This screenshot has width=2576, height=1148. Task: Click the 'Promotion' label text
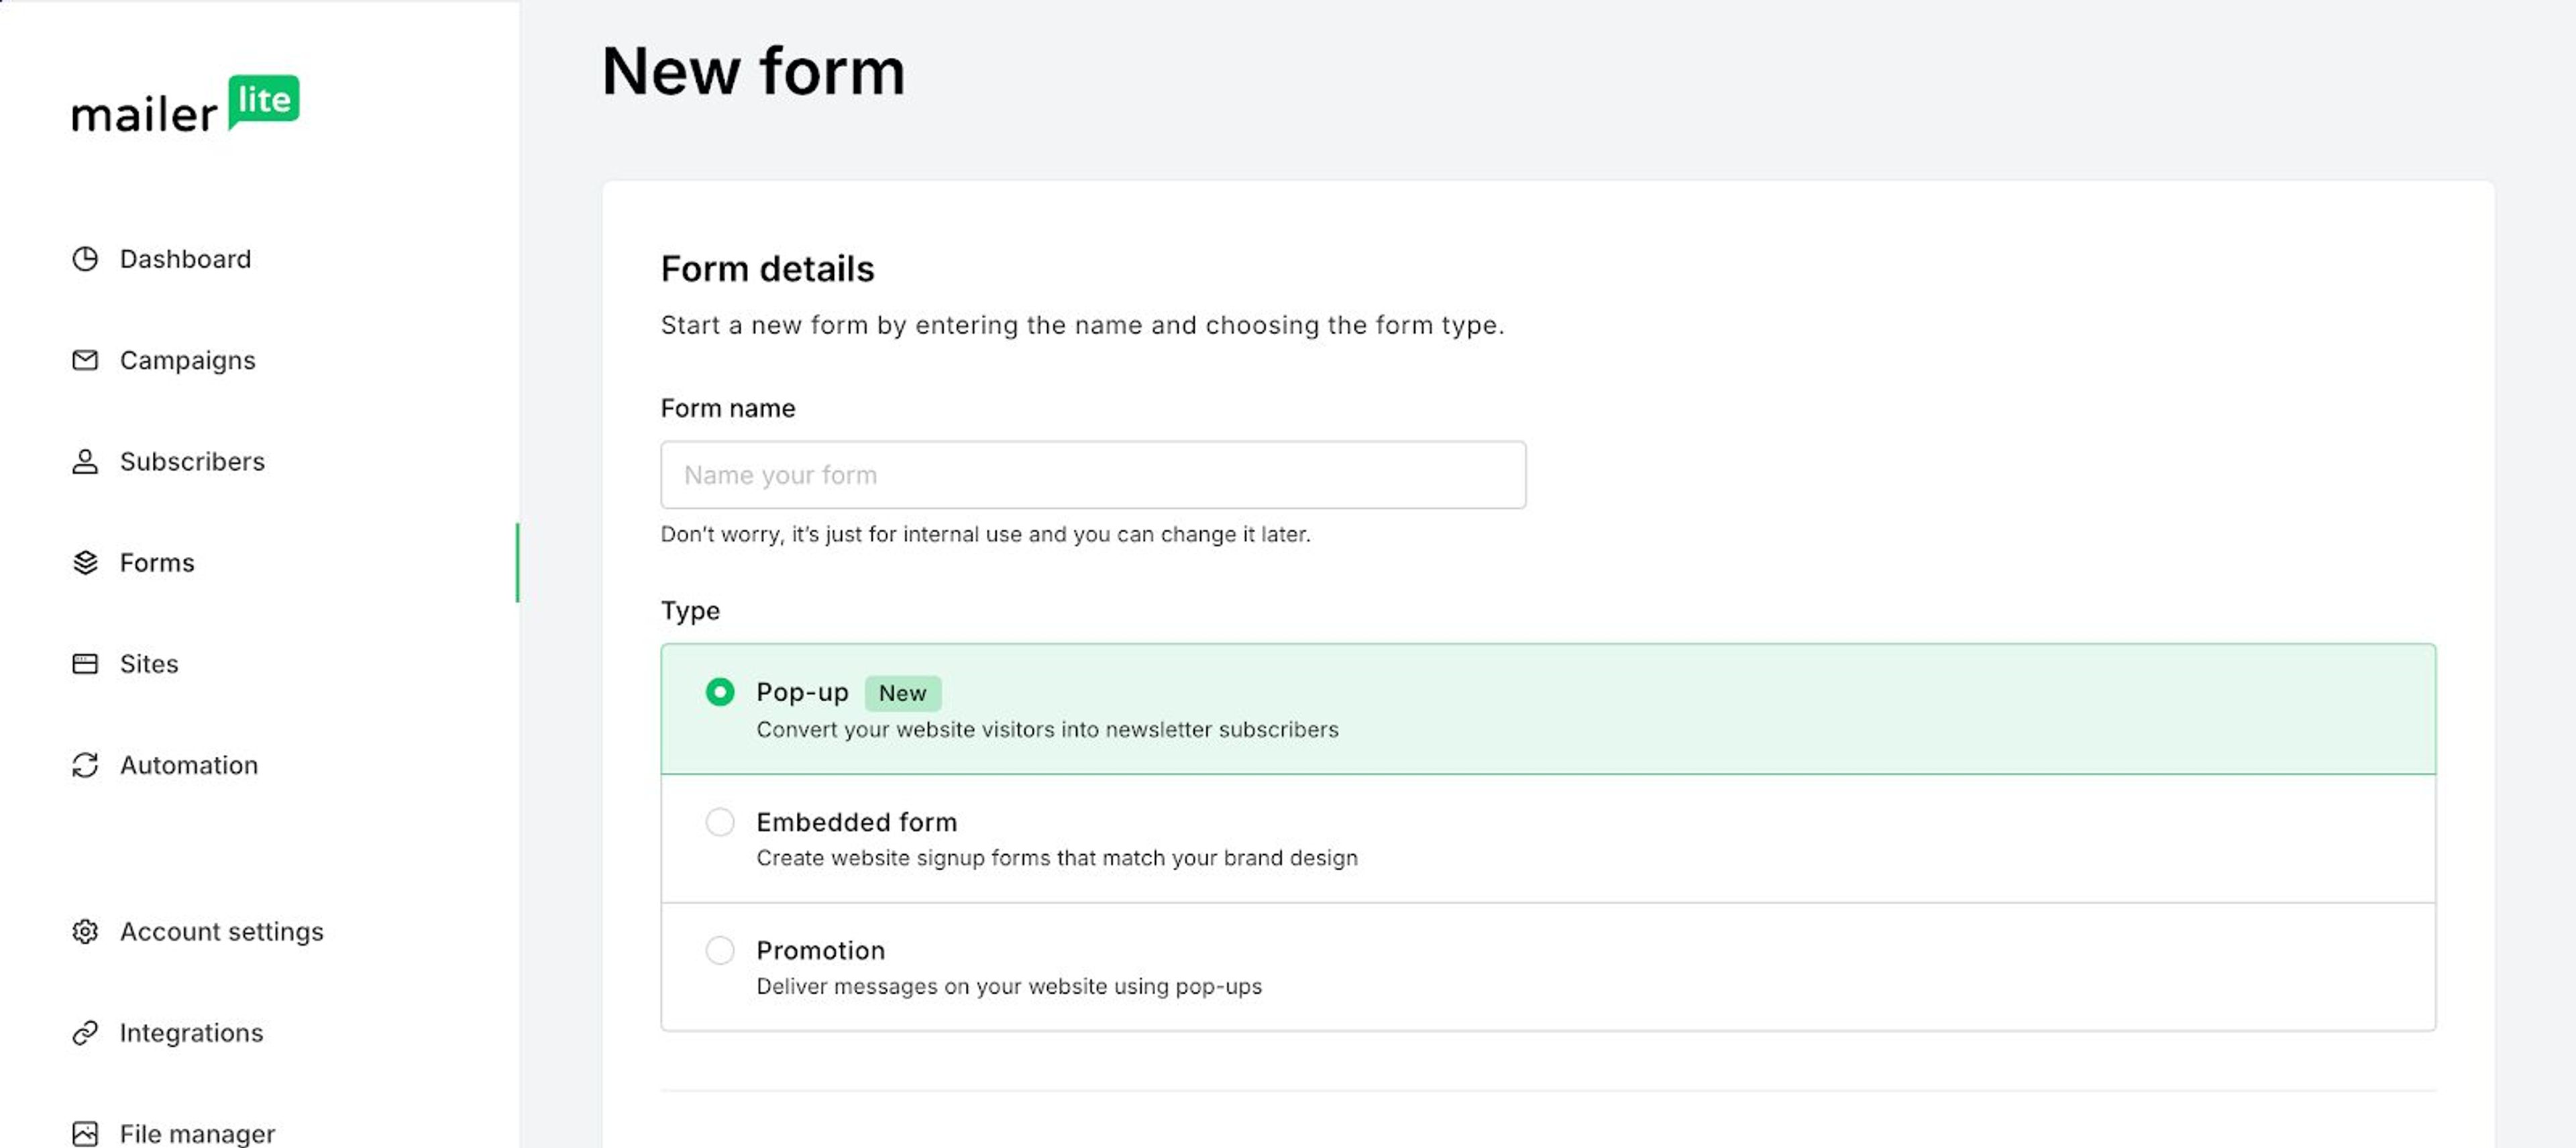[x=820, y=950]
